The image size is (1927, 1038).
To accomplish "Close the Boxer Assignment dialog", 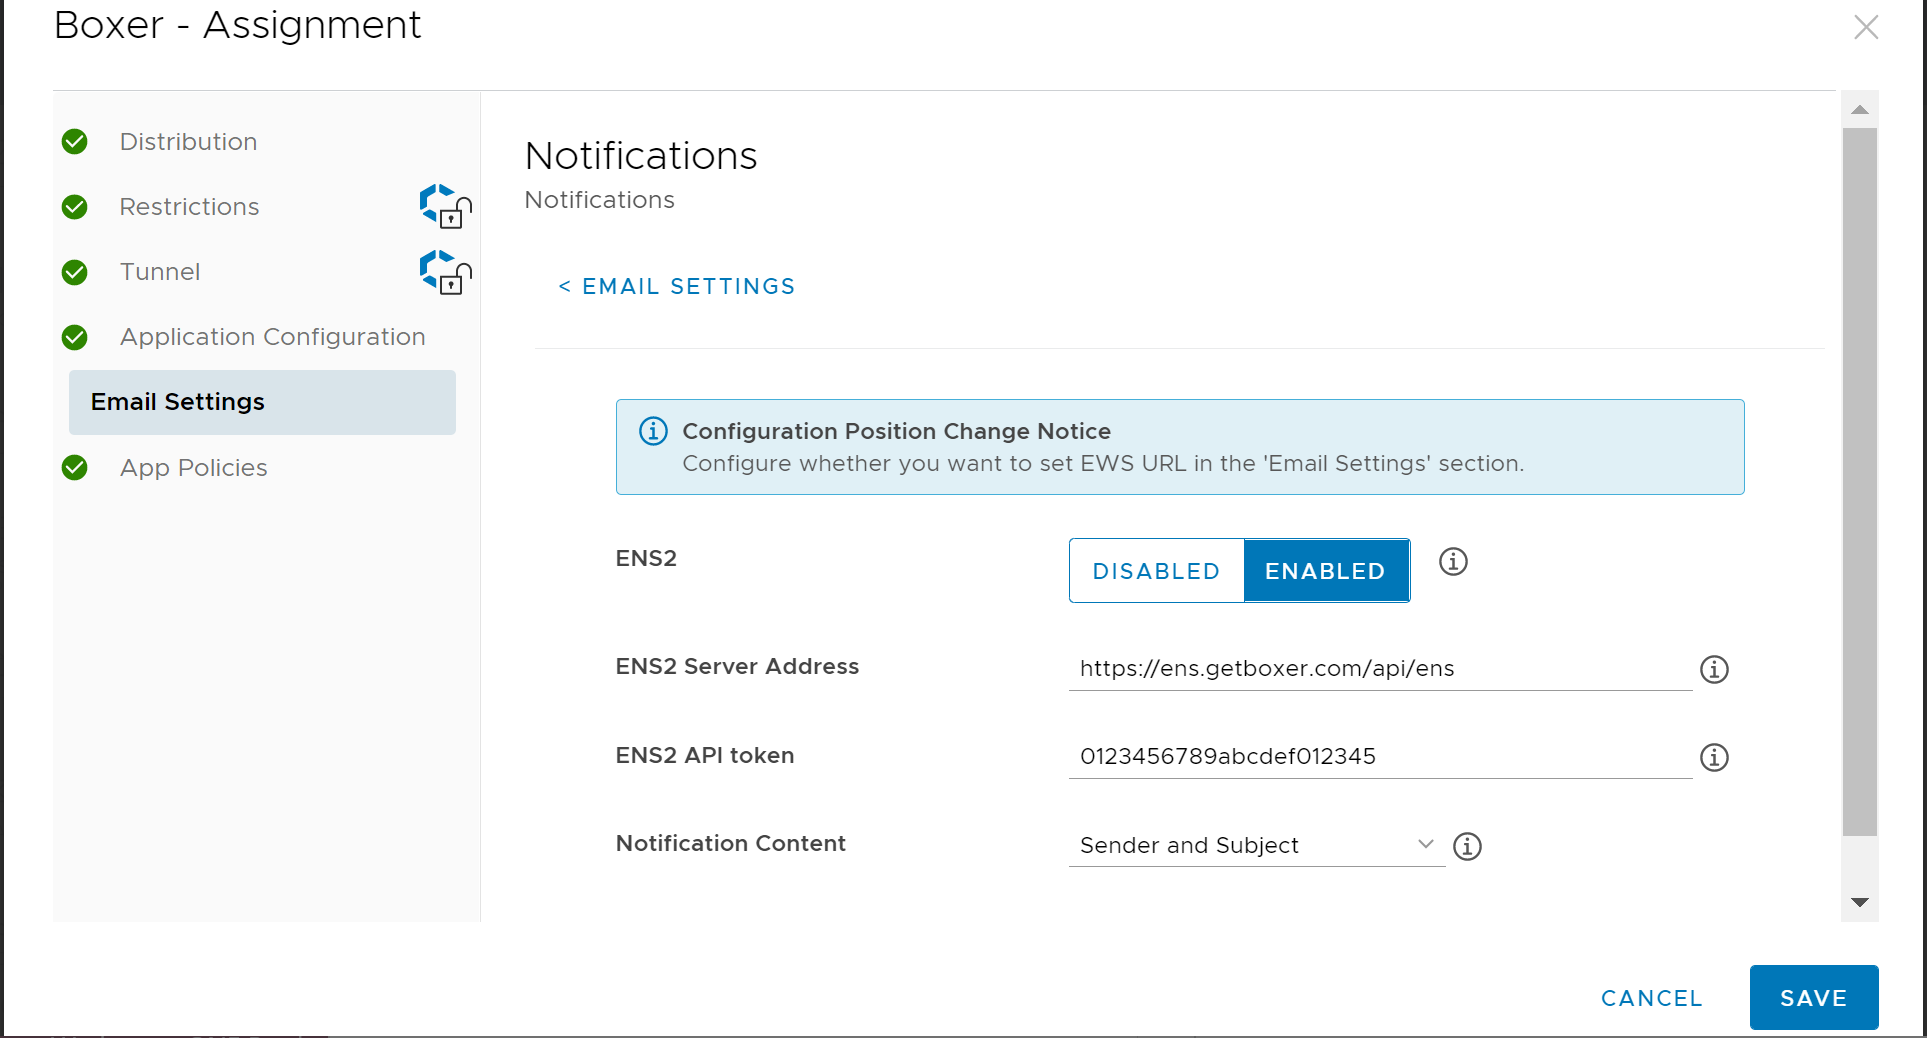I will [1866, 27].
